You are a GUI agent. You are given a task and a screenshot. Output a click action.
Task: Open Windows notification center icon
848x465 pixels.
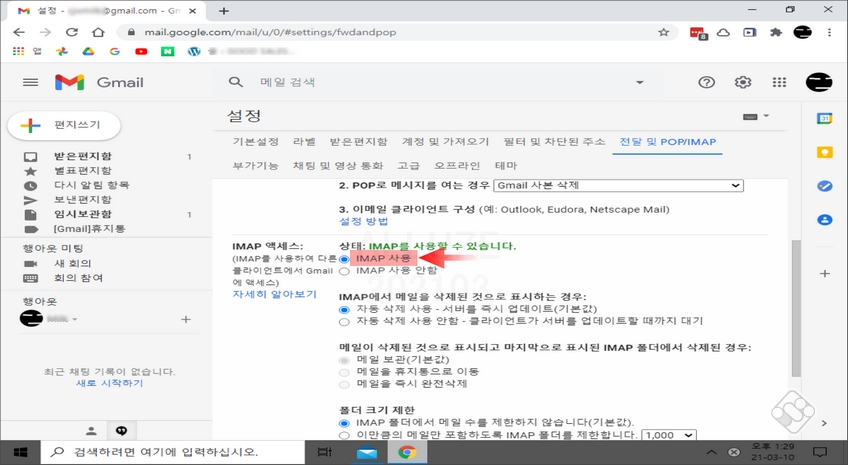point(820,452)
